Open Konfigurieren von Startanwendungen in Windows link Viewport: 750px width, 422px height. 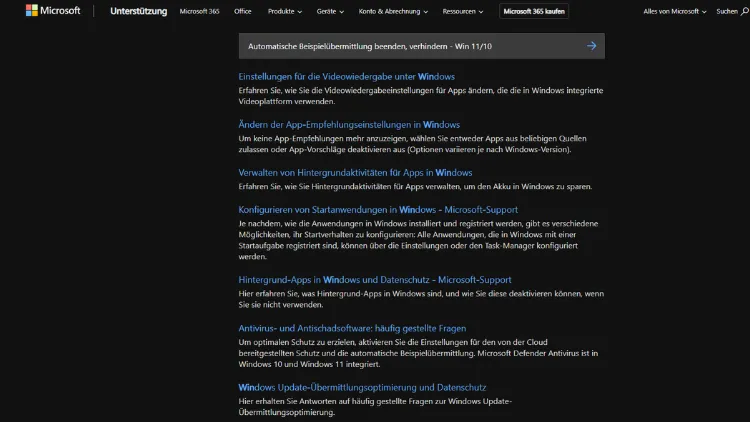click(378, 210)
